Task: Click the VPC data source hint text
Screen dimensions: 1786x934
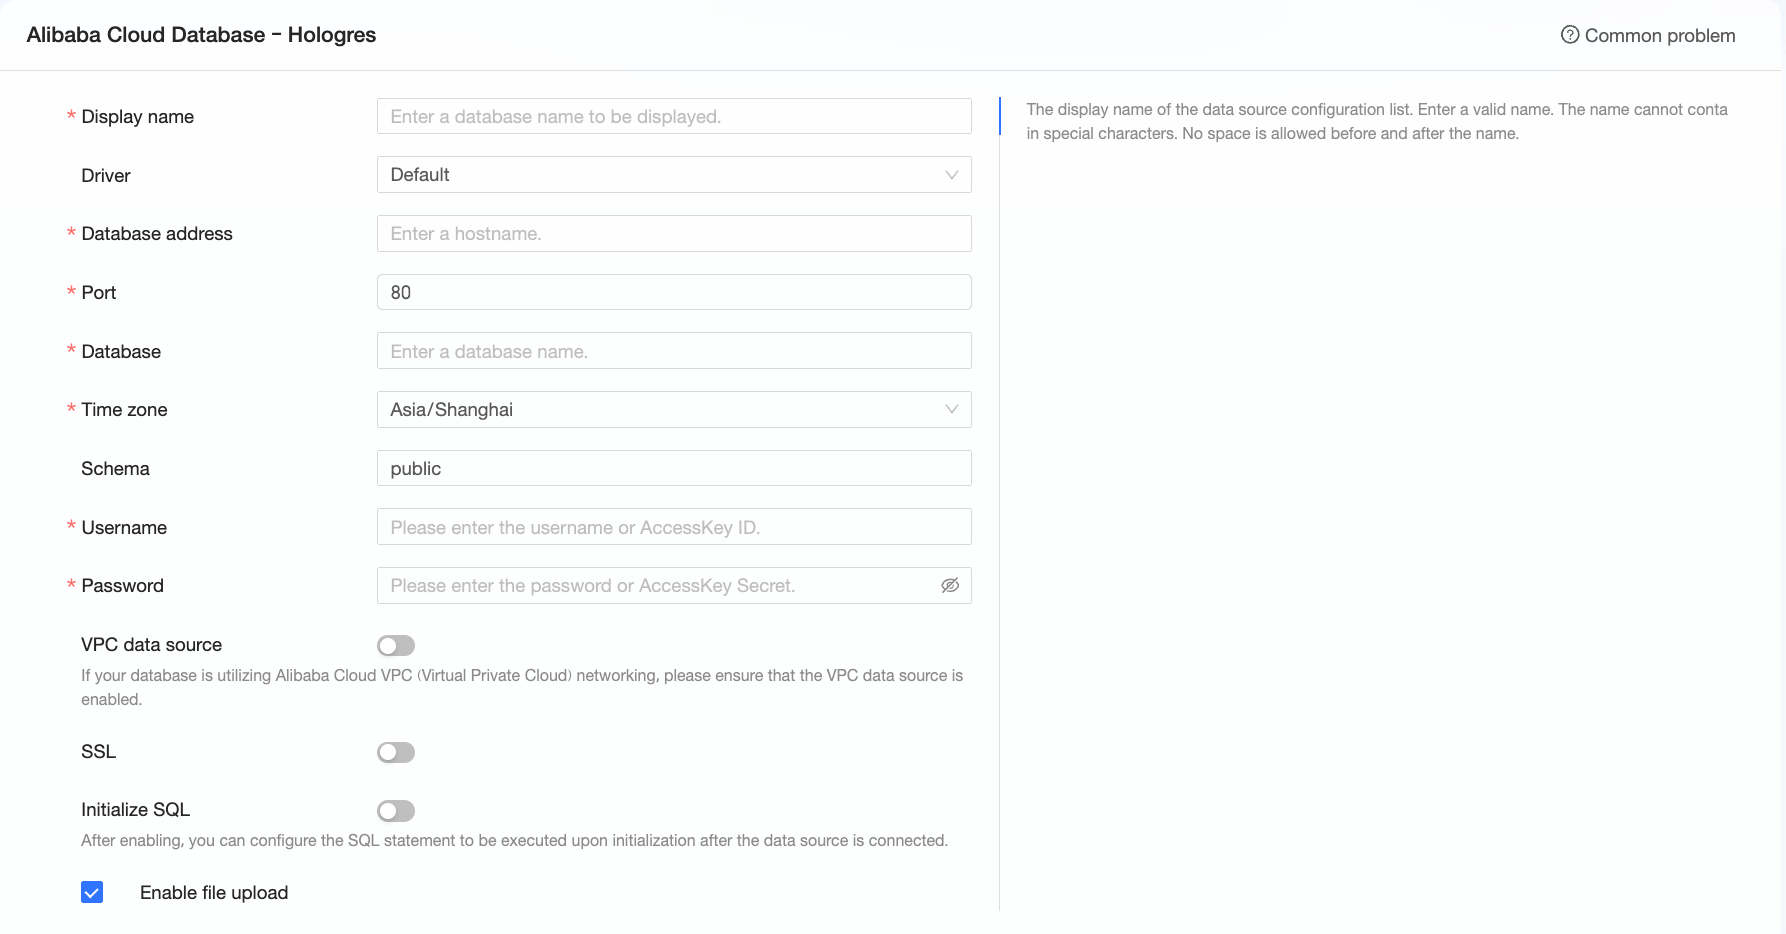Action: [x=522, y=688]
